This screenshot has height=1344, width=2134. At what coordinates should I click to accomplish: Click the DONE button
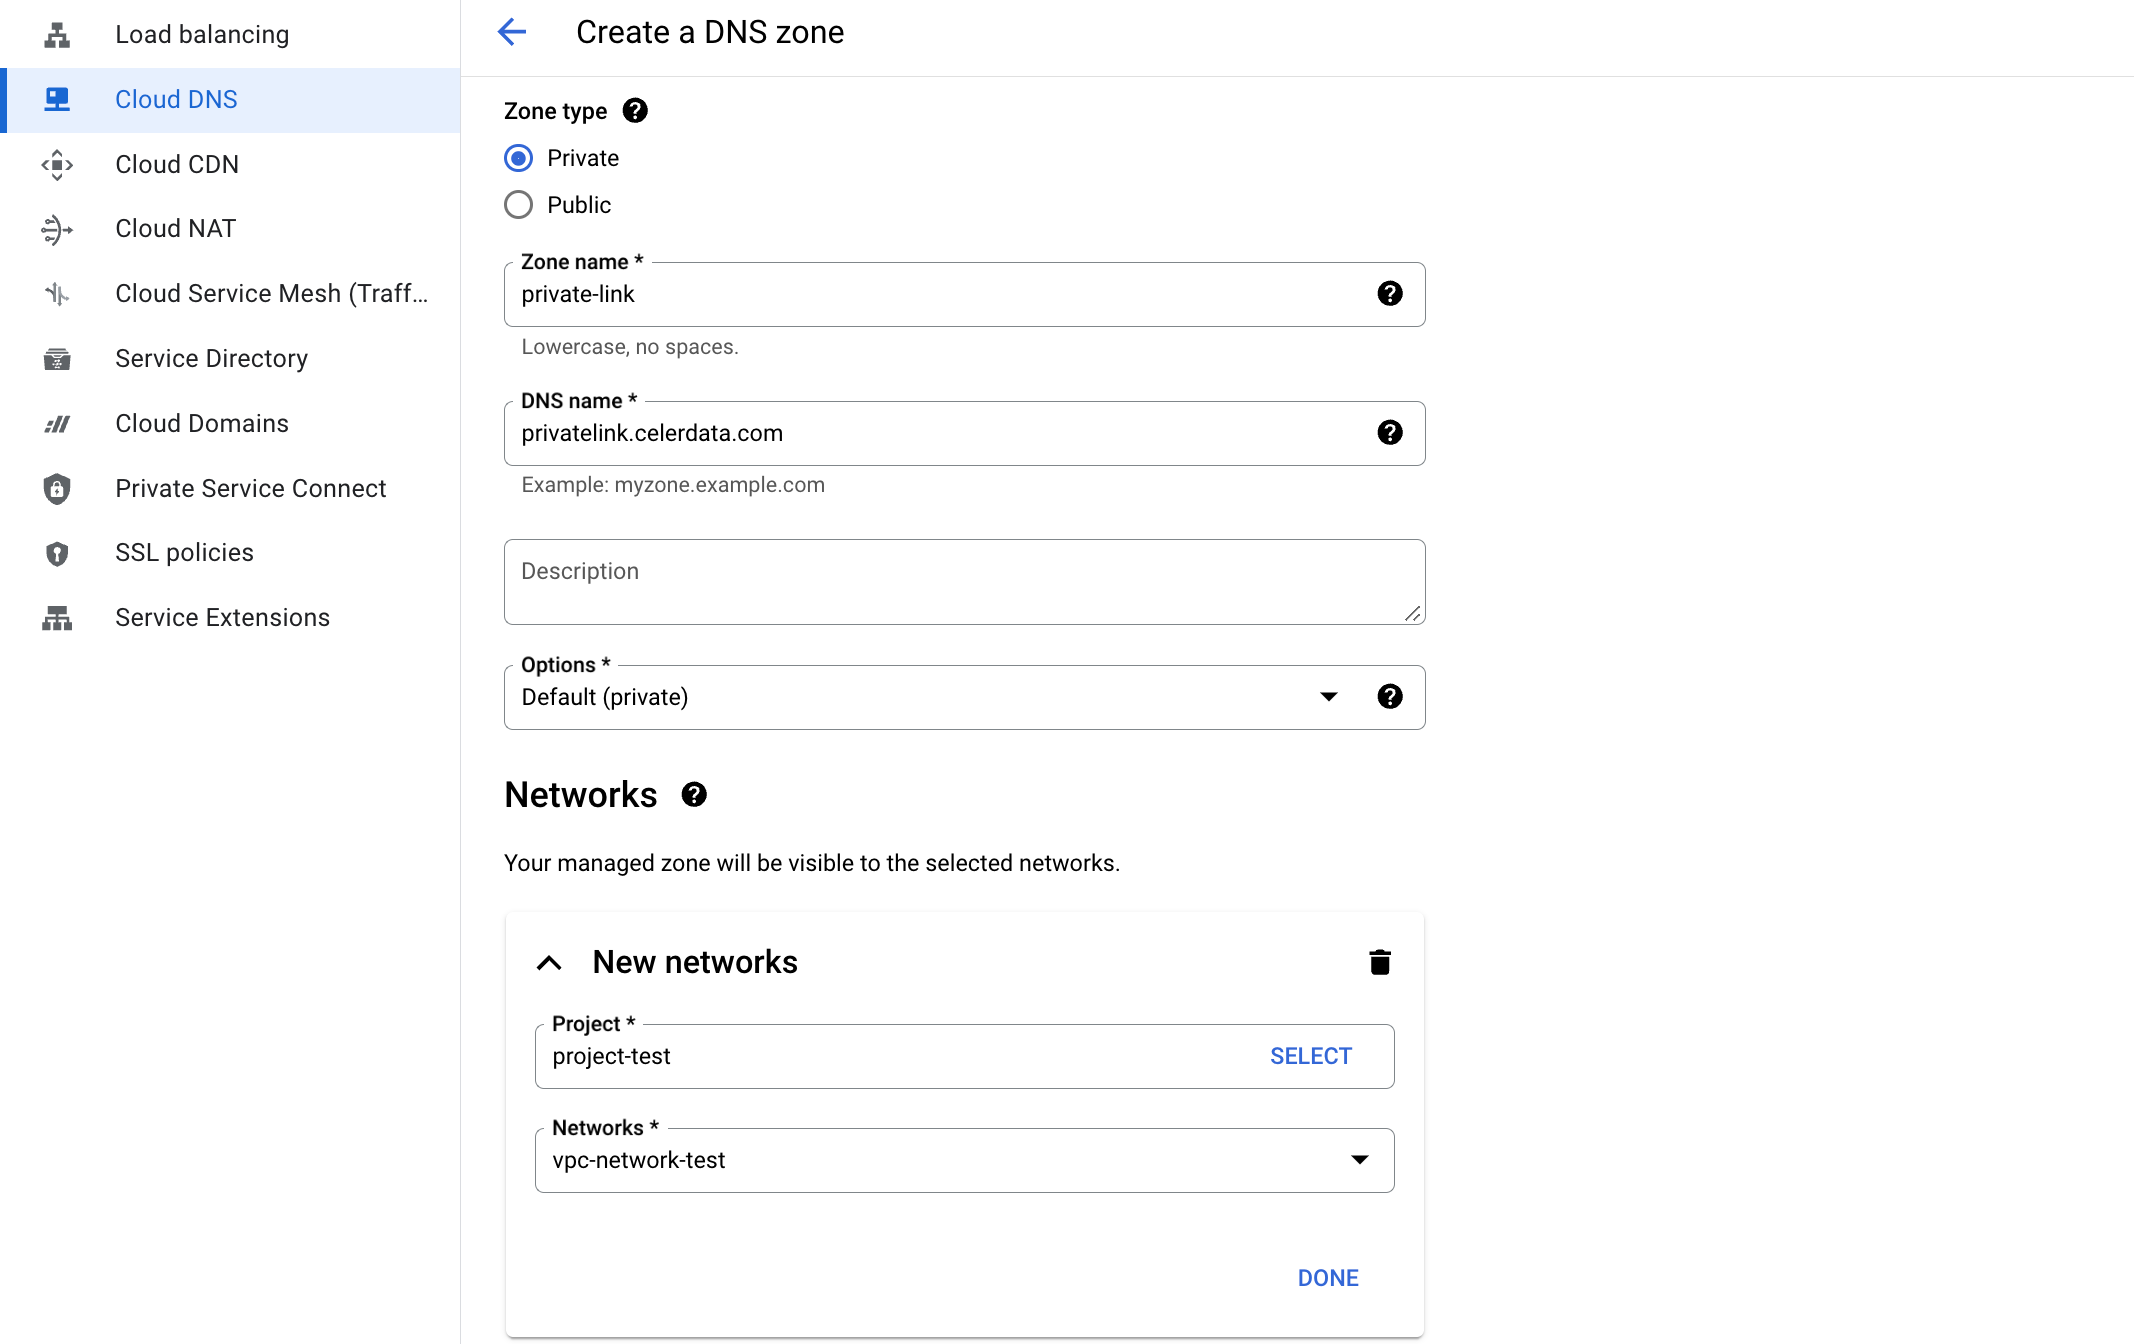point(1327,1278)
